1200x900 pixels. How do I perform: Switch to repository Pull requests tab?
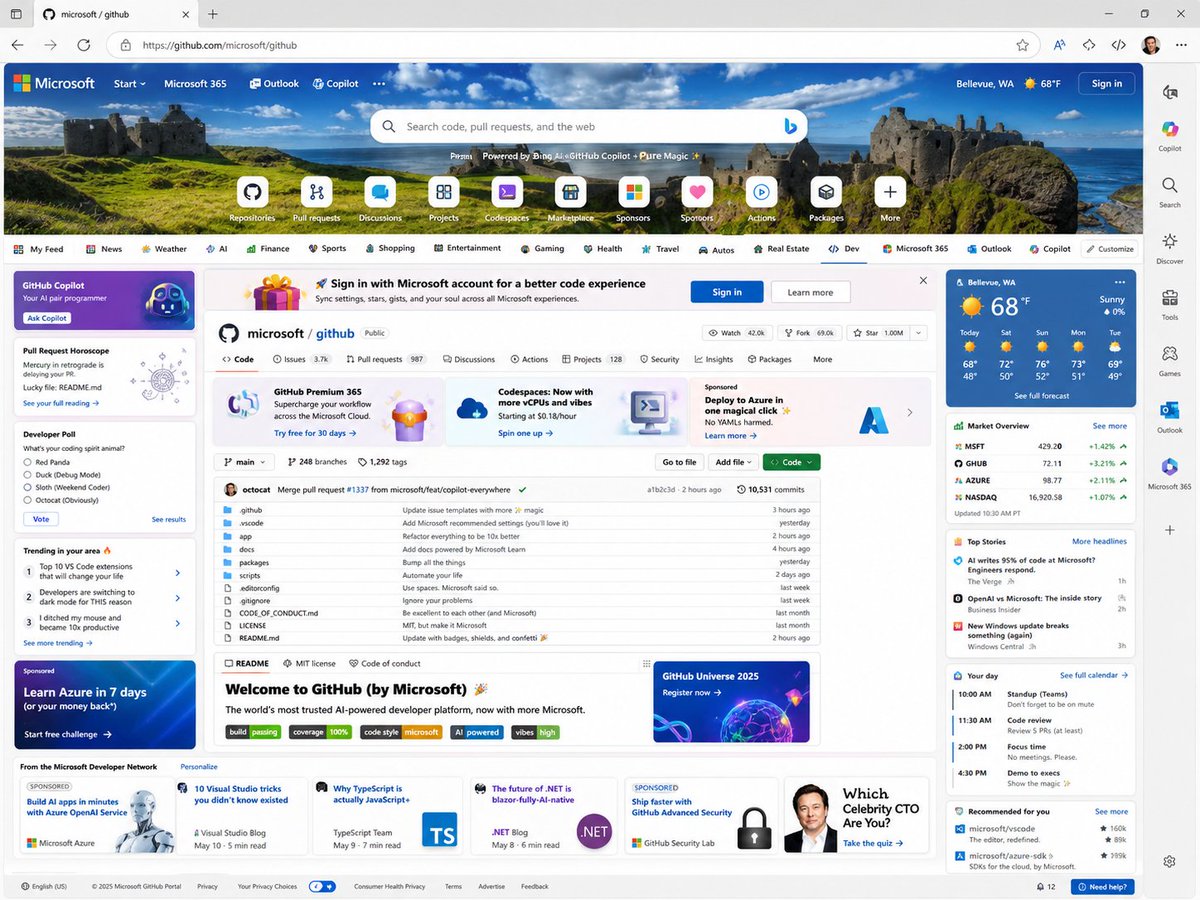coord(386,359)
